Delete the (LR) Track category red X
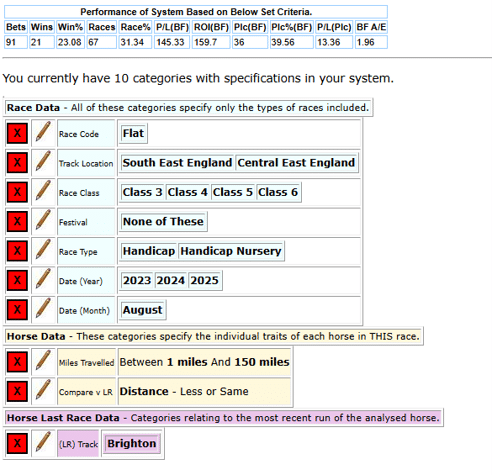Image resolution: width=492 pixels, height=475 pixels. tap(17, 443)
